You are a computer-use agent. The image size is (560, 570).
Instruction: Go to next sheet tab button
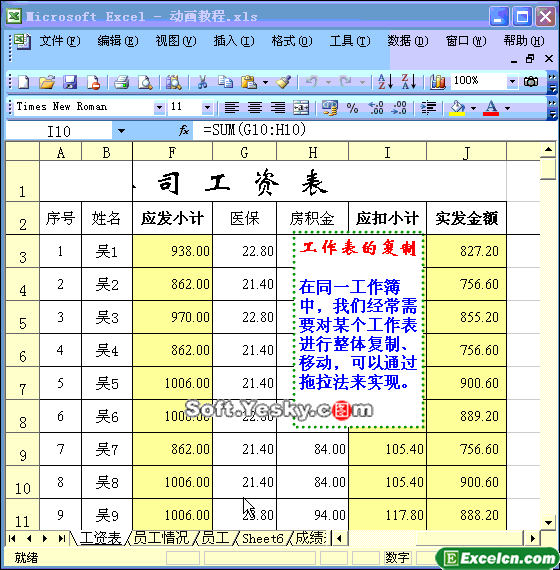[45, 538]
